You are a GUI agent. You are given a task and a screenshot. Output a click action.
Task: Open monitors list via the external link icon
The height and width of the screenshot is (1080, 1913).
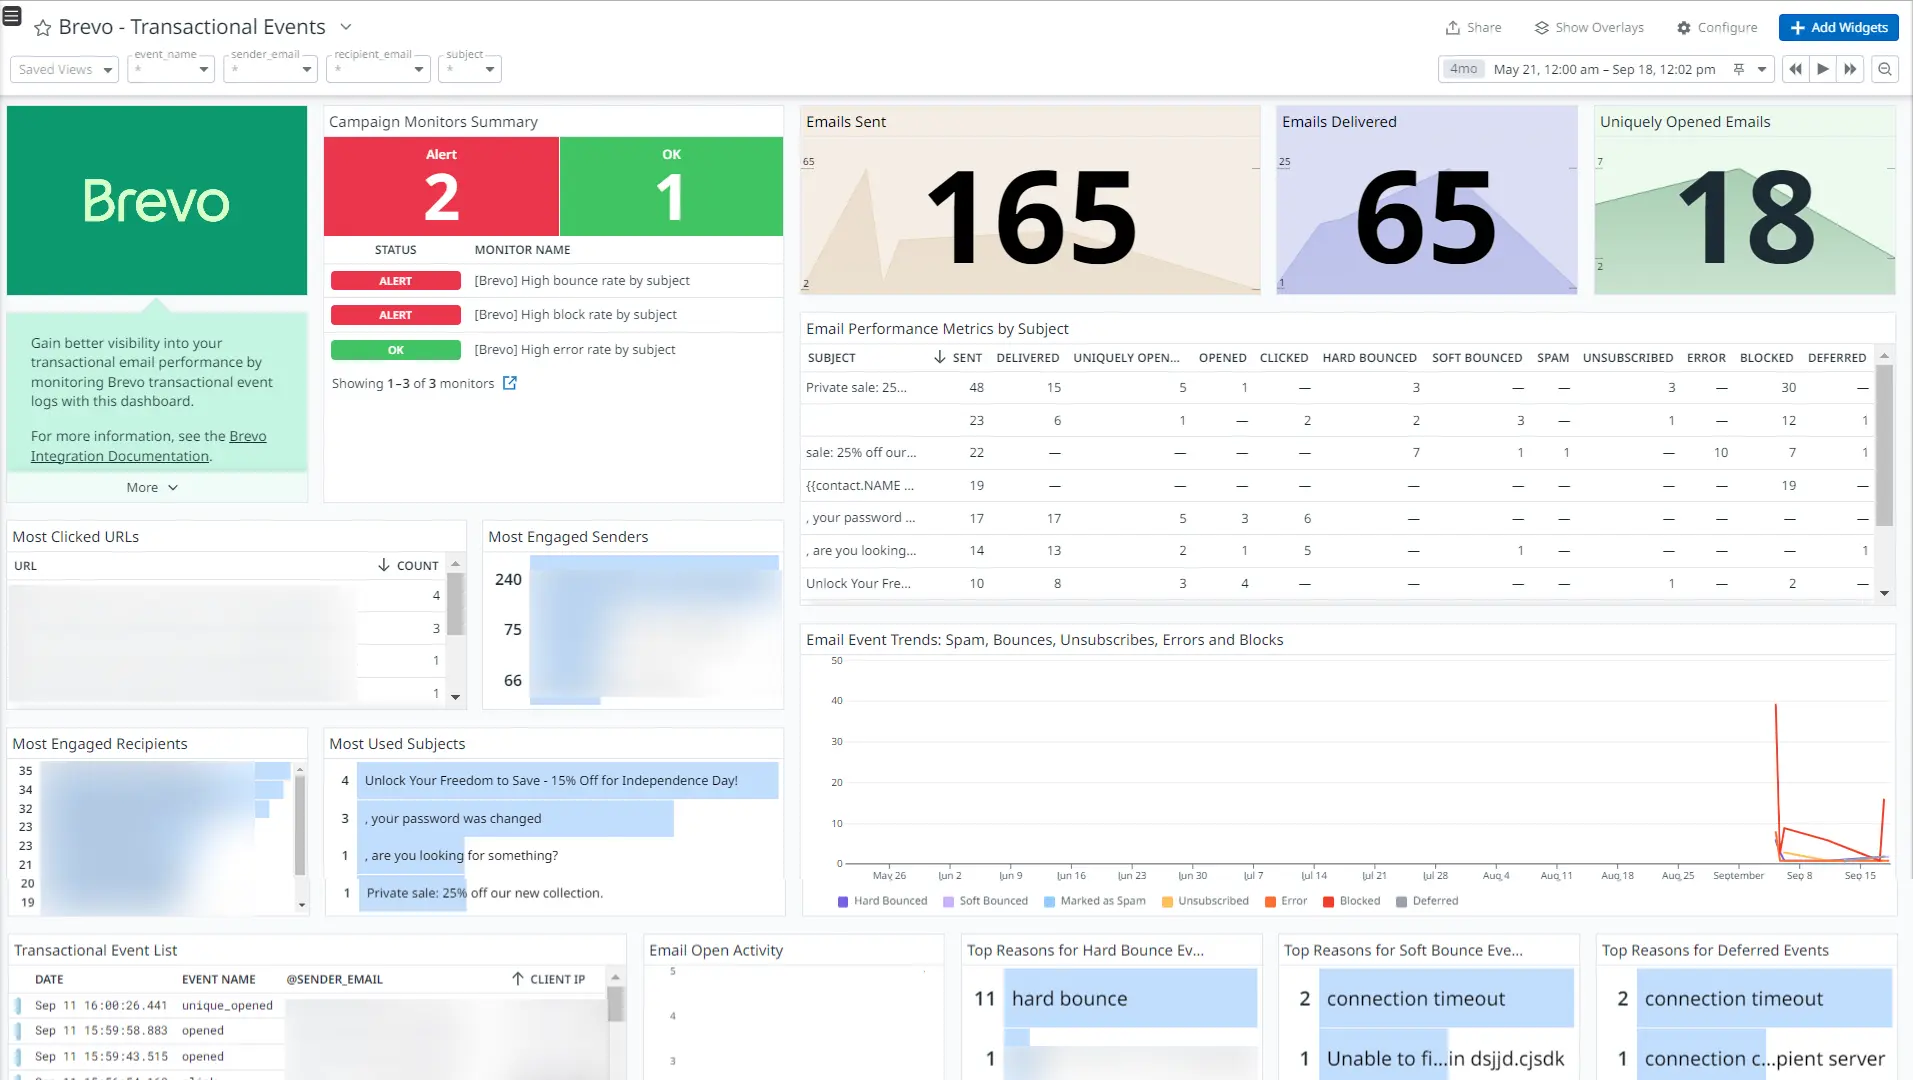510,382
